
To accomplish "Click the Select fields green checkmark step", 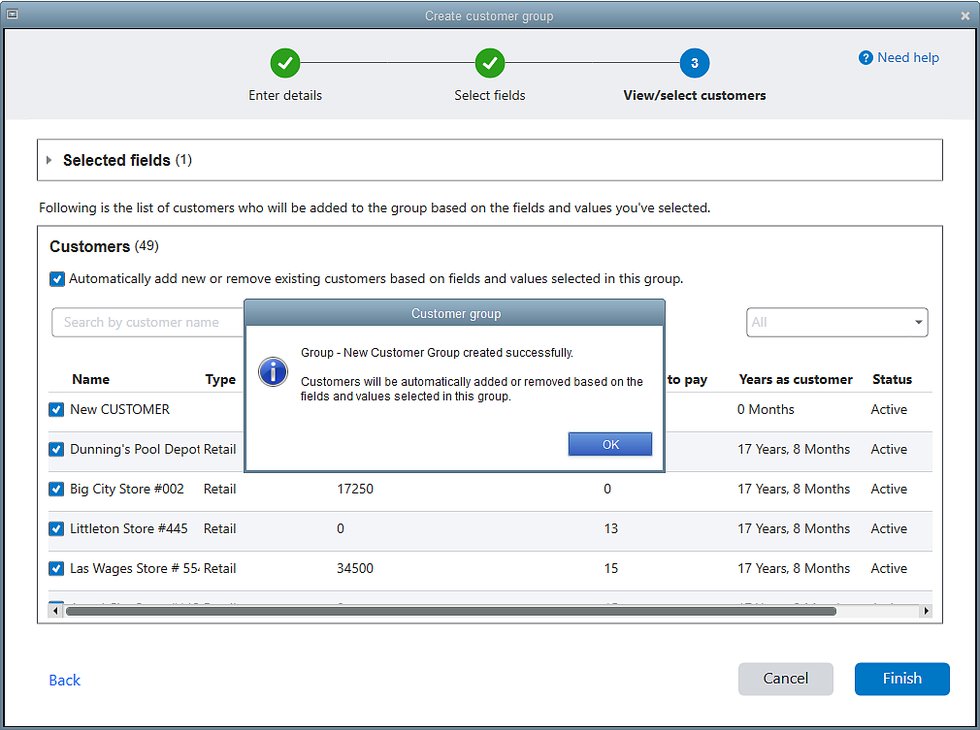I will [490, 64].
